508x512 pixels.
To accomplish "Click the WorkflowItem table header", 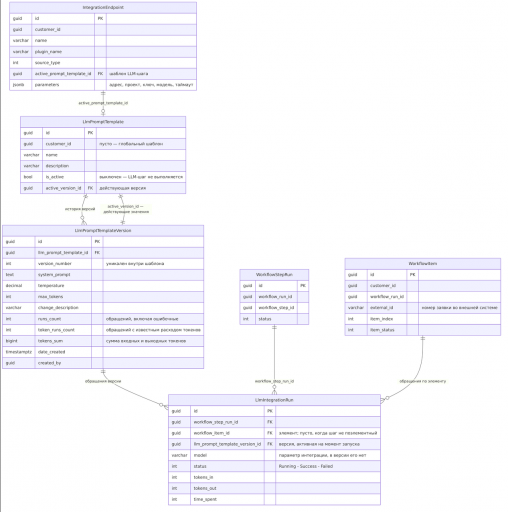I will [423, 264].
